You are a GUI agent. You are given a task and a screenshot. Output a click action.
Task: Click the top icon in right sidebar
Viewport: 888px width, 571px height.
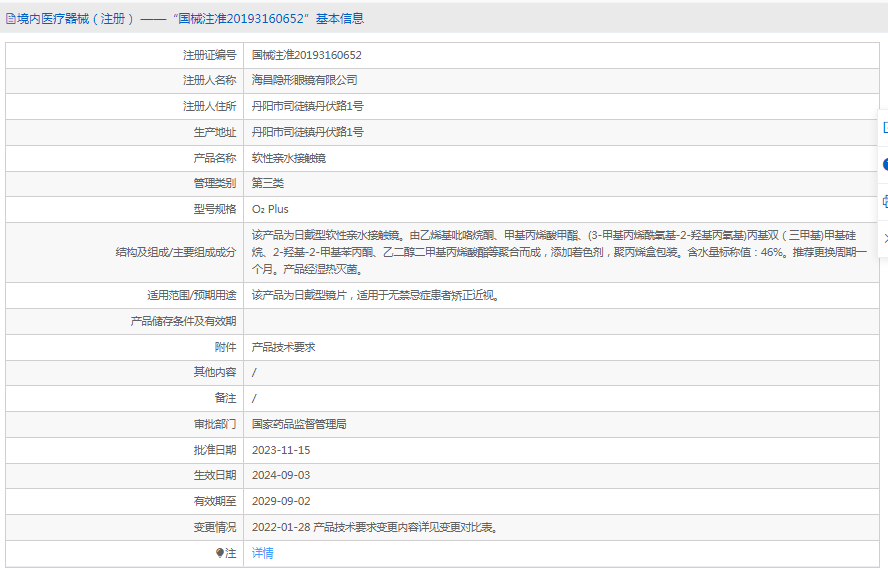(x=884, y=127)
